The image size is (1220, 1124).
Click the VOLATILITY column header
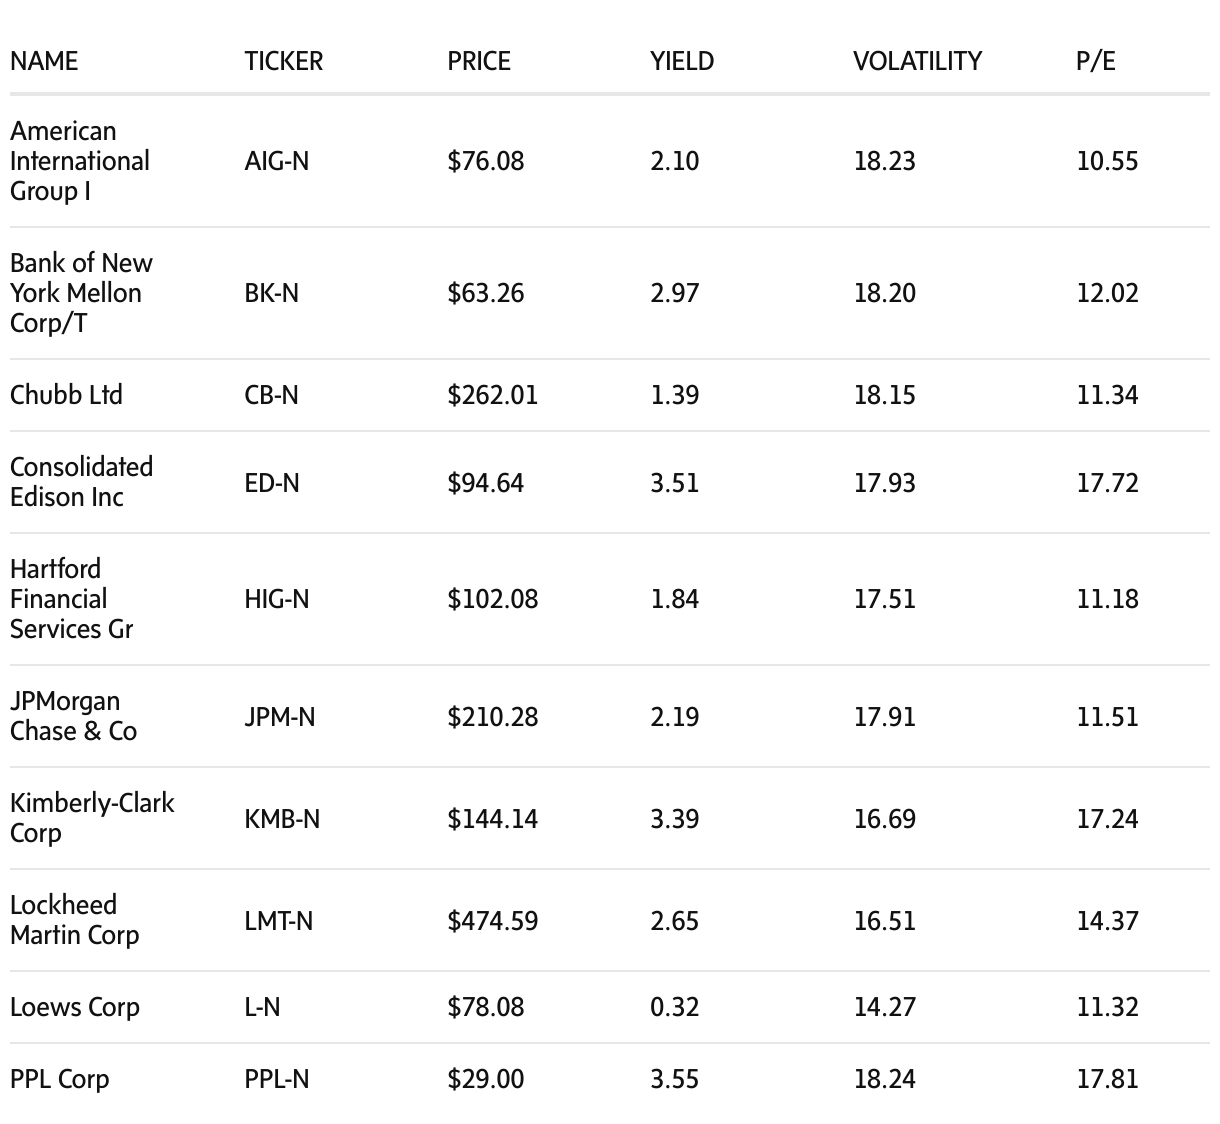(x=917, y=61)
